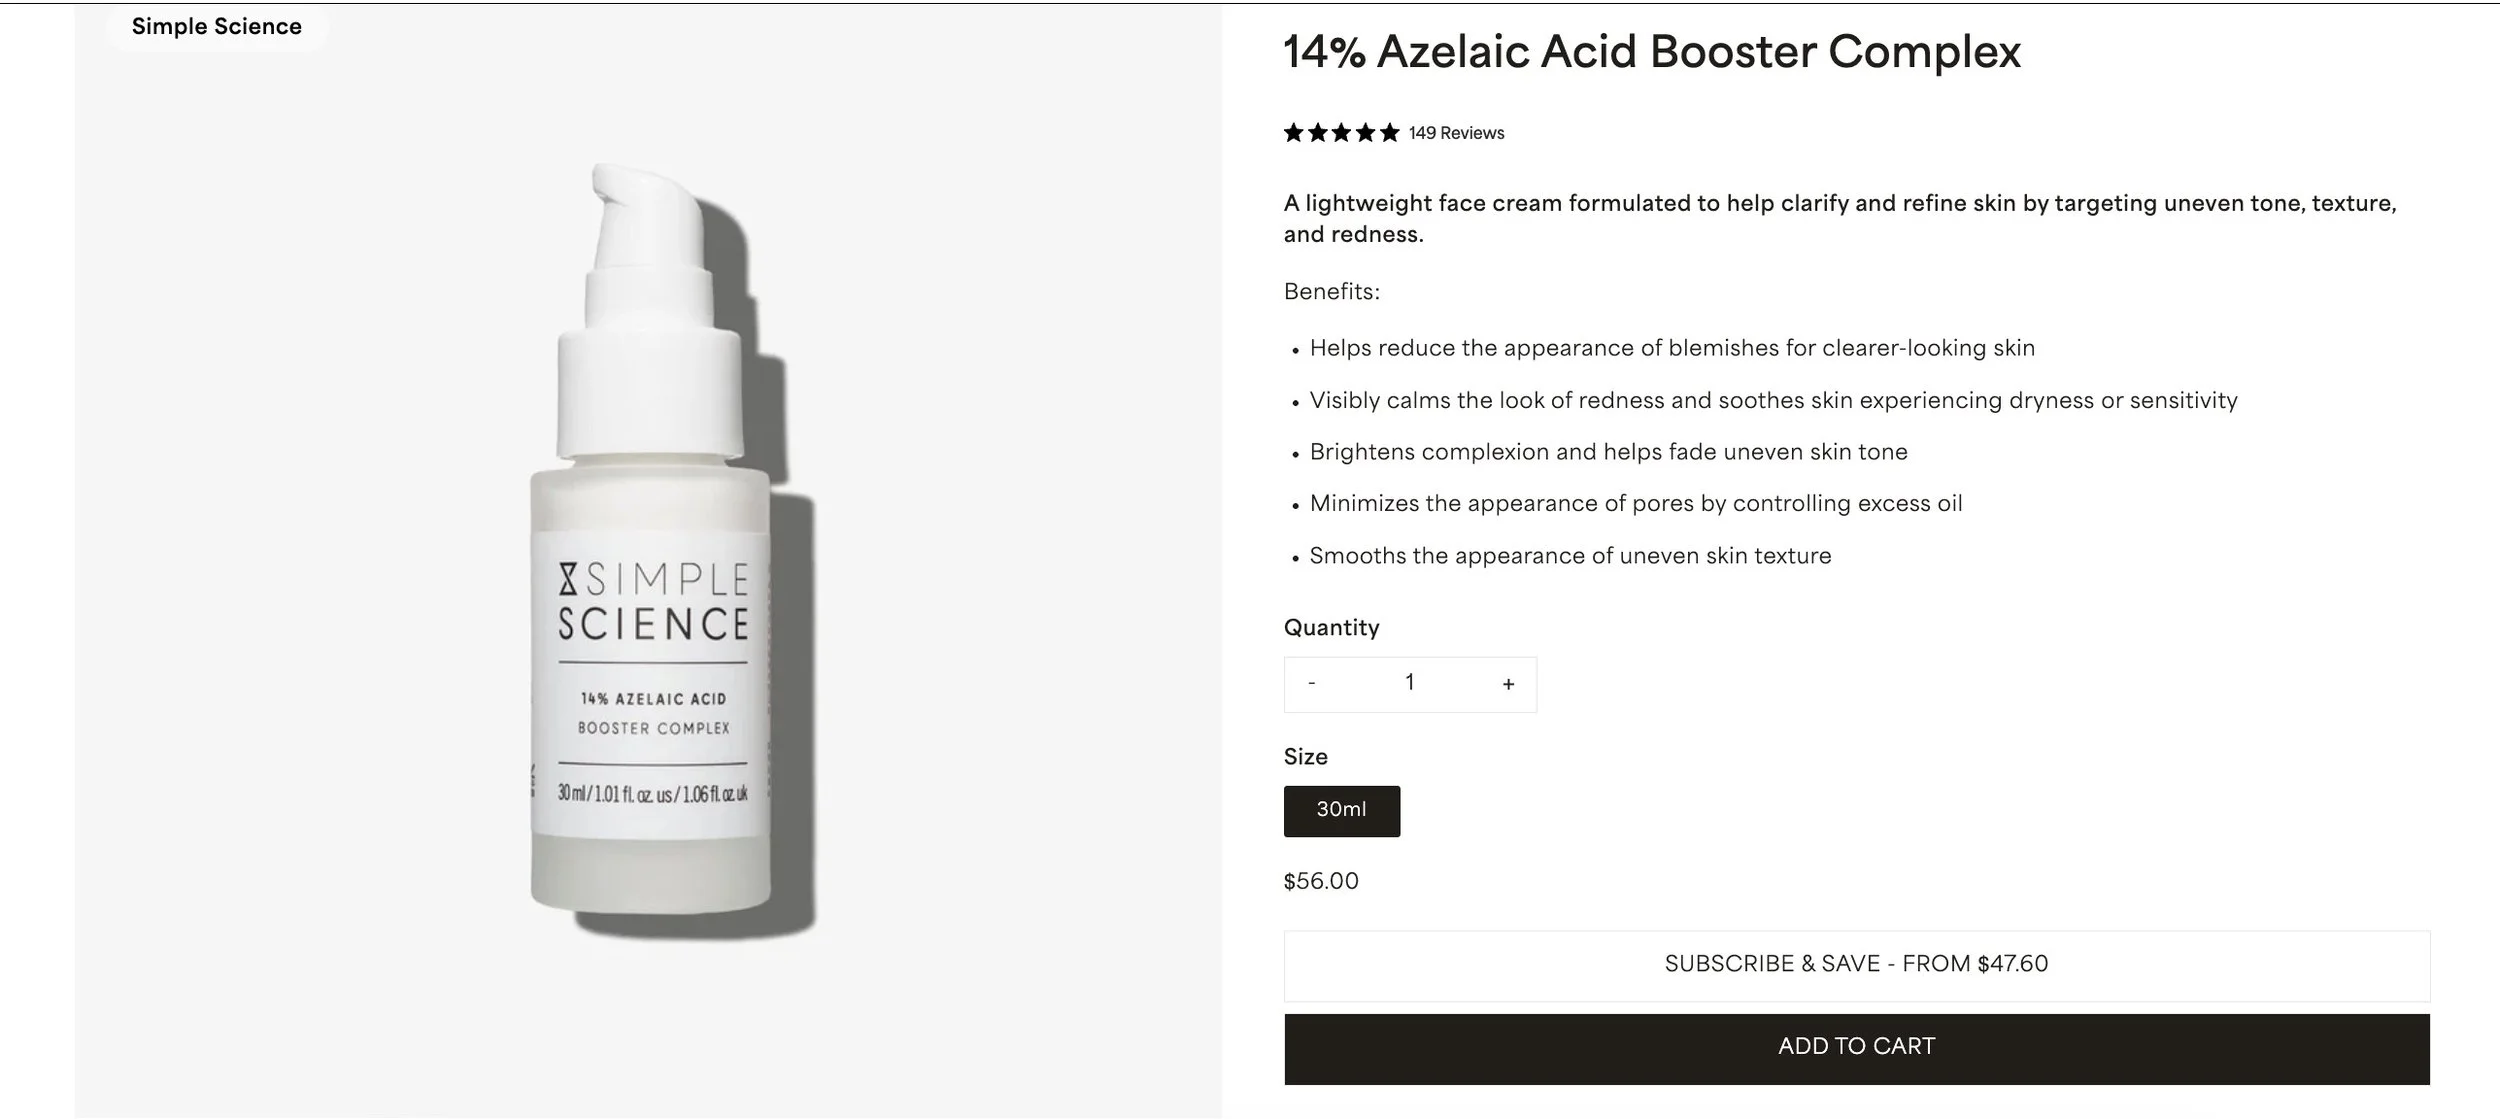Click the 14% Azelaic Acid Booster Complex title
The width and height of the screenshot is (2500, 1119).
pyautogui.click(x=1652, y=52)
